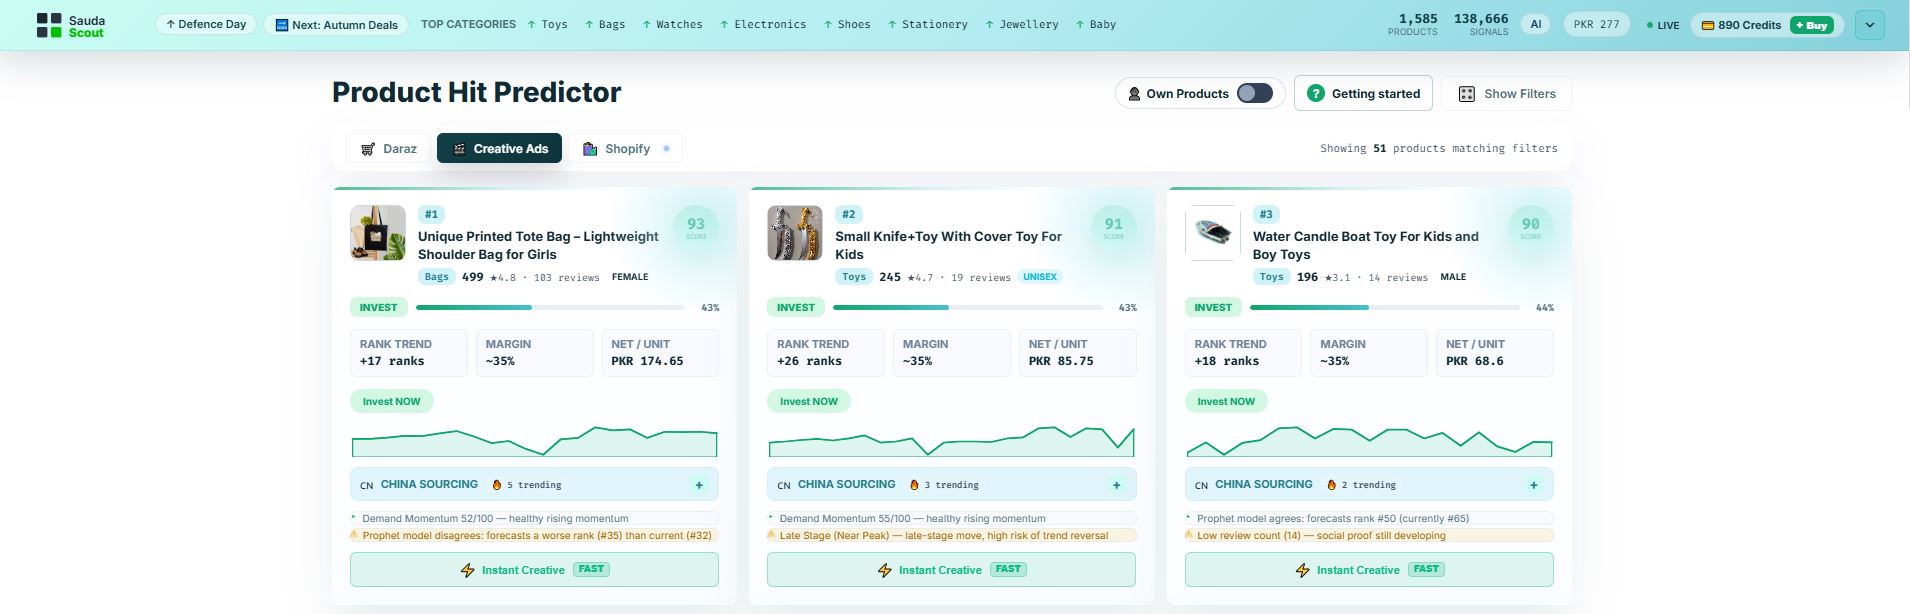This screenshot has height=614, width=1910.
Task: Click the 890 Credits coin icon
Action: (x=1708, y=25)
